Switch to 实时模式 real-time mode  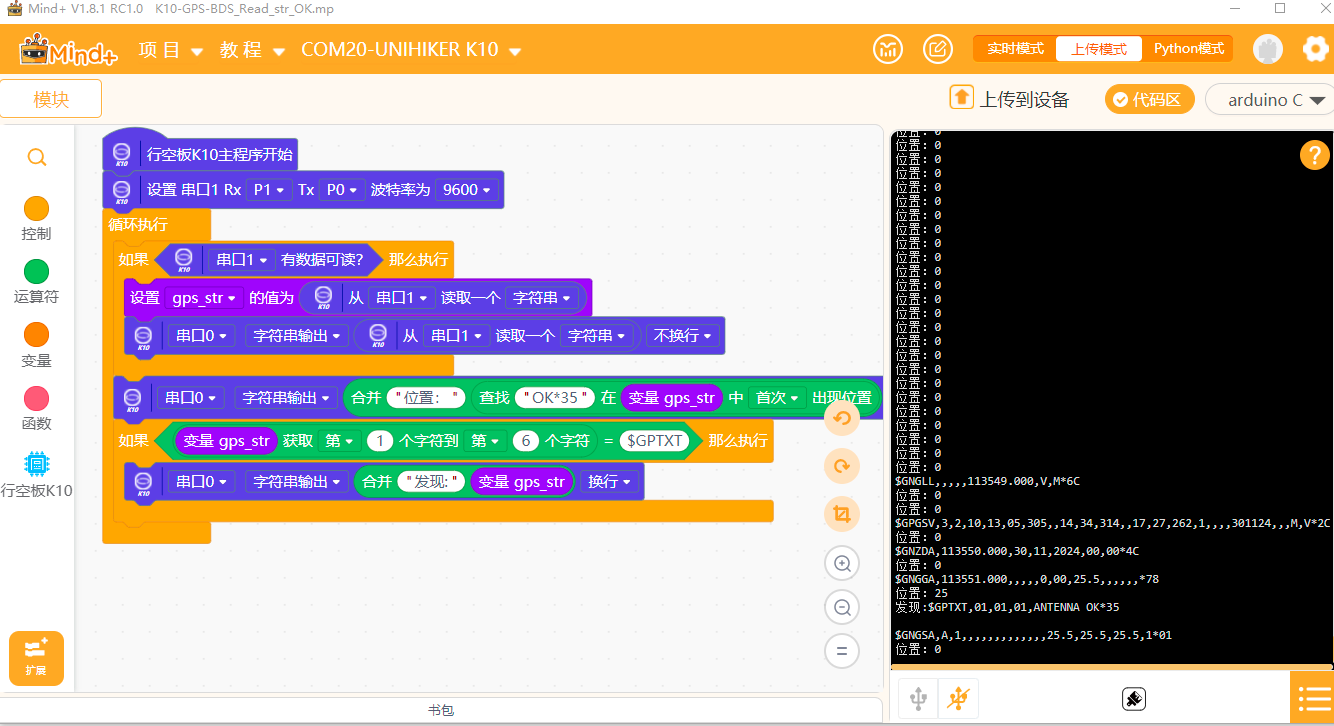tap(1015, 49)
